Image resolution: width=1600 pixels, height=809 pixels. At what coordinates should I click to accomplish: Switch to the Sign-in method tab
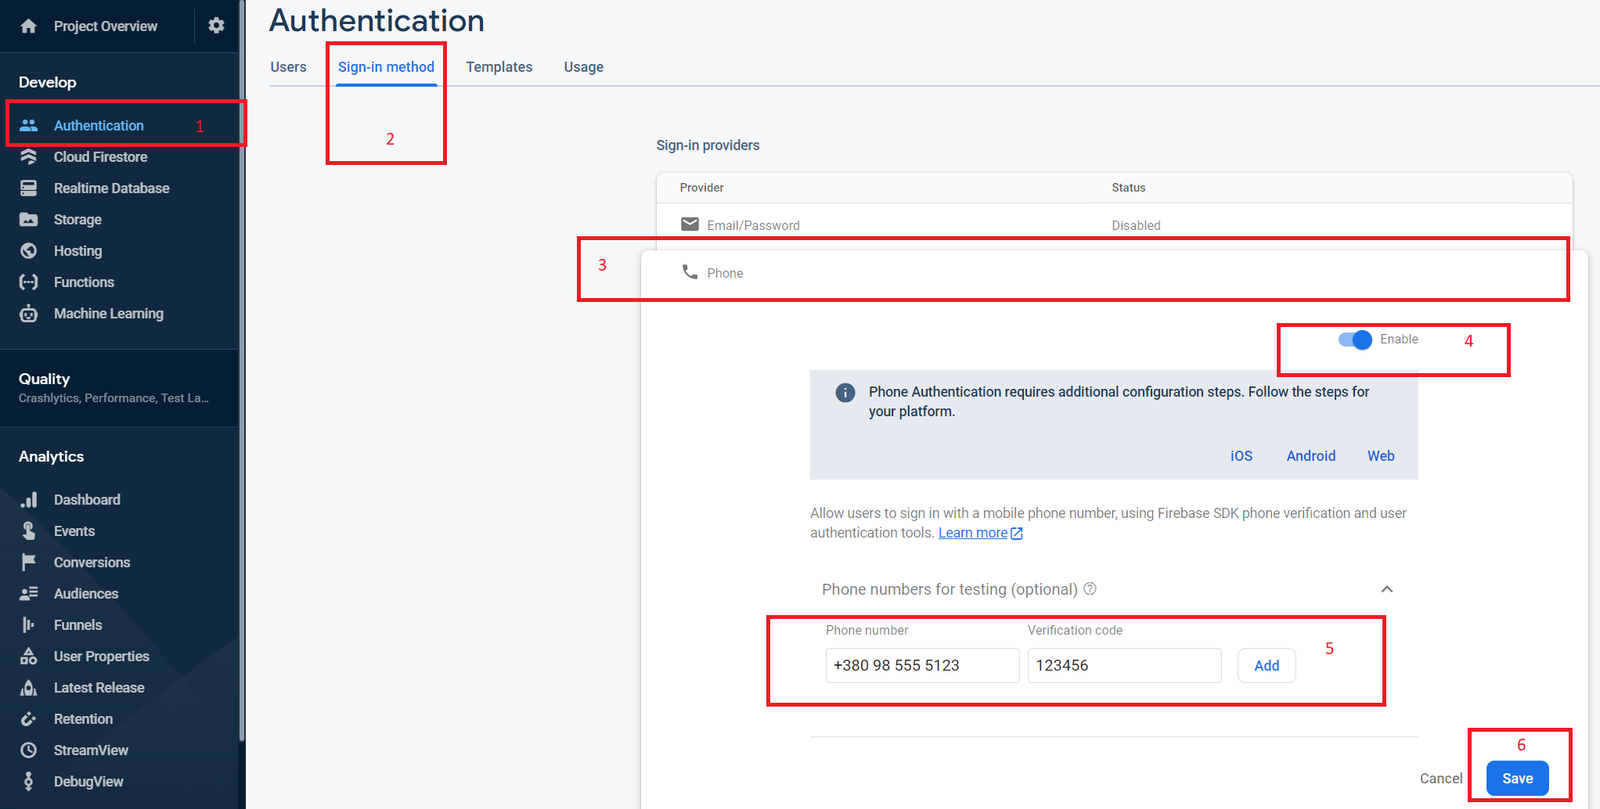pos(386,67)
